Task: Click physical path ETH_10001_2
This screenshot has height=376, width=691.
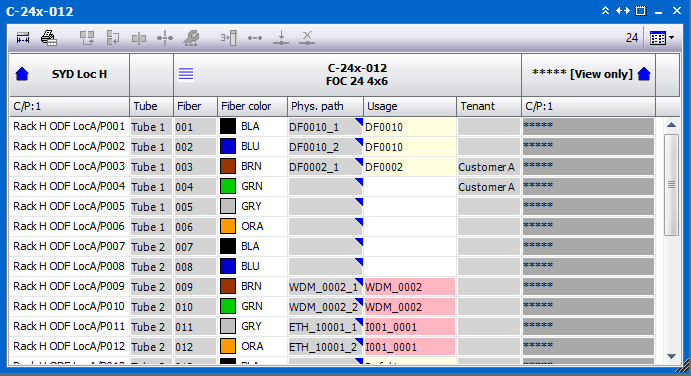Action: pos(325,347)
